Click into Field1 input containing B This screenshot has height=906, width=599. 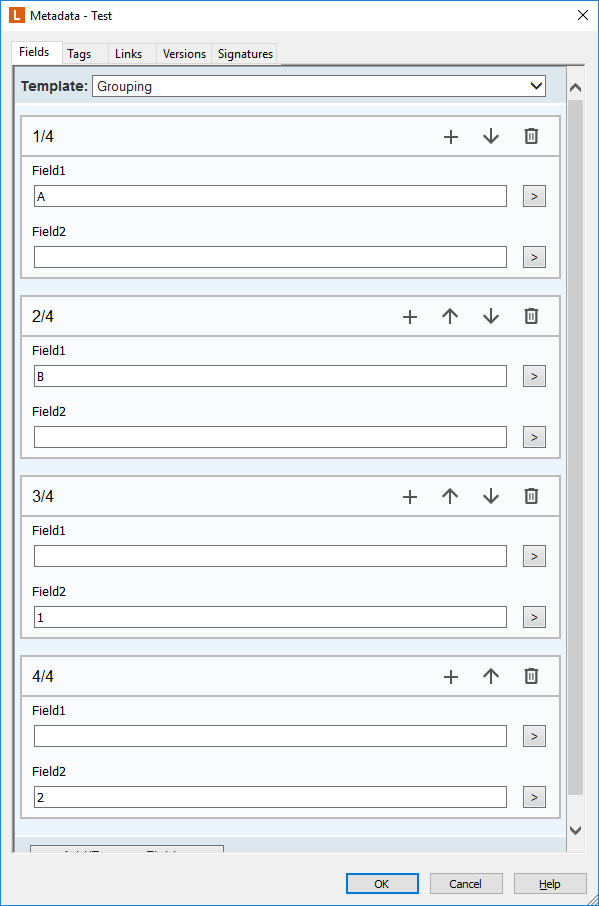tap(270, 376)
